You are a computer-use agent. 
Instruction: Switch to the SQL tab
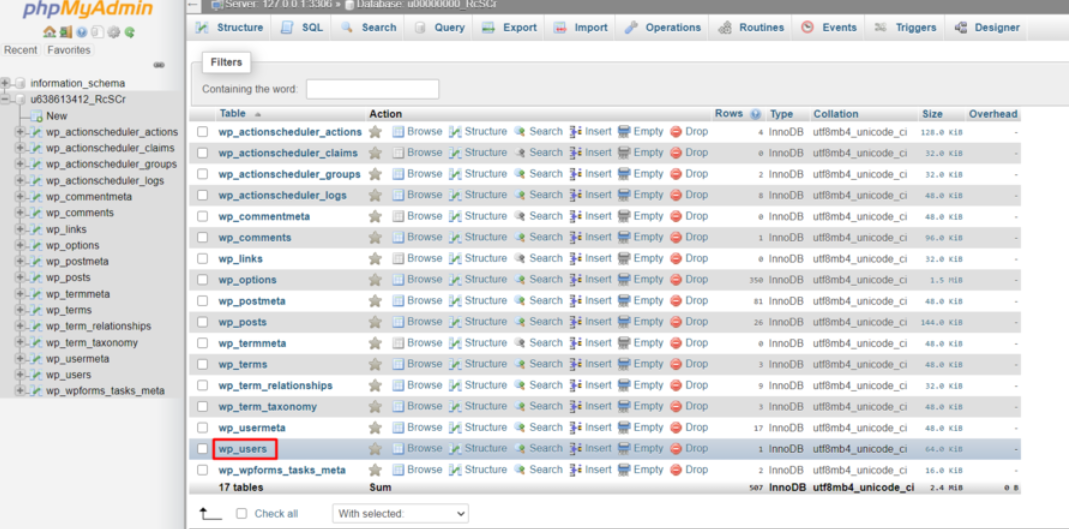point(301,28)
